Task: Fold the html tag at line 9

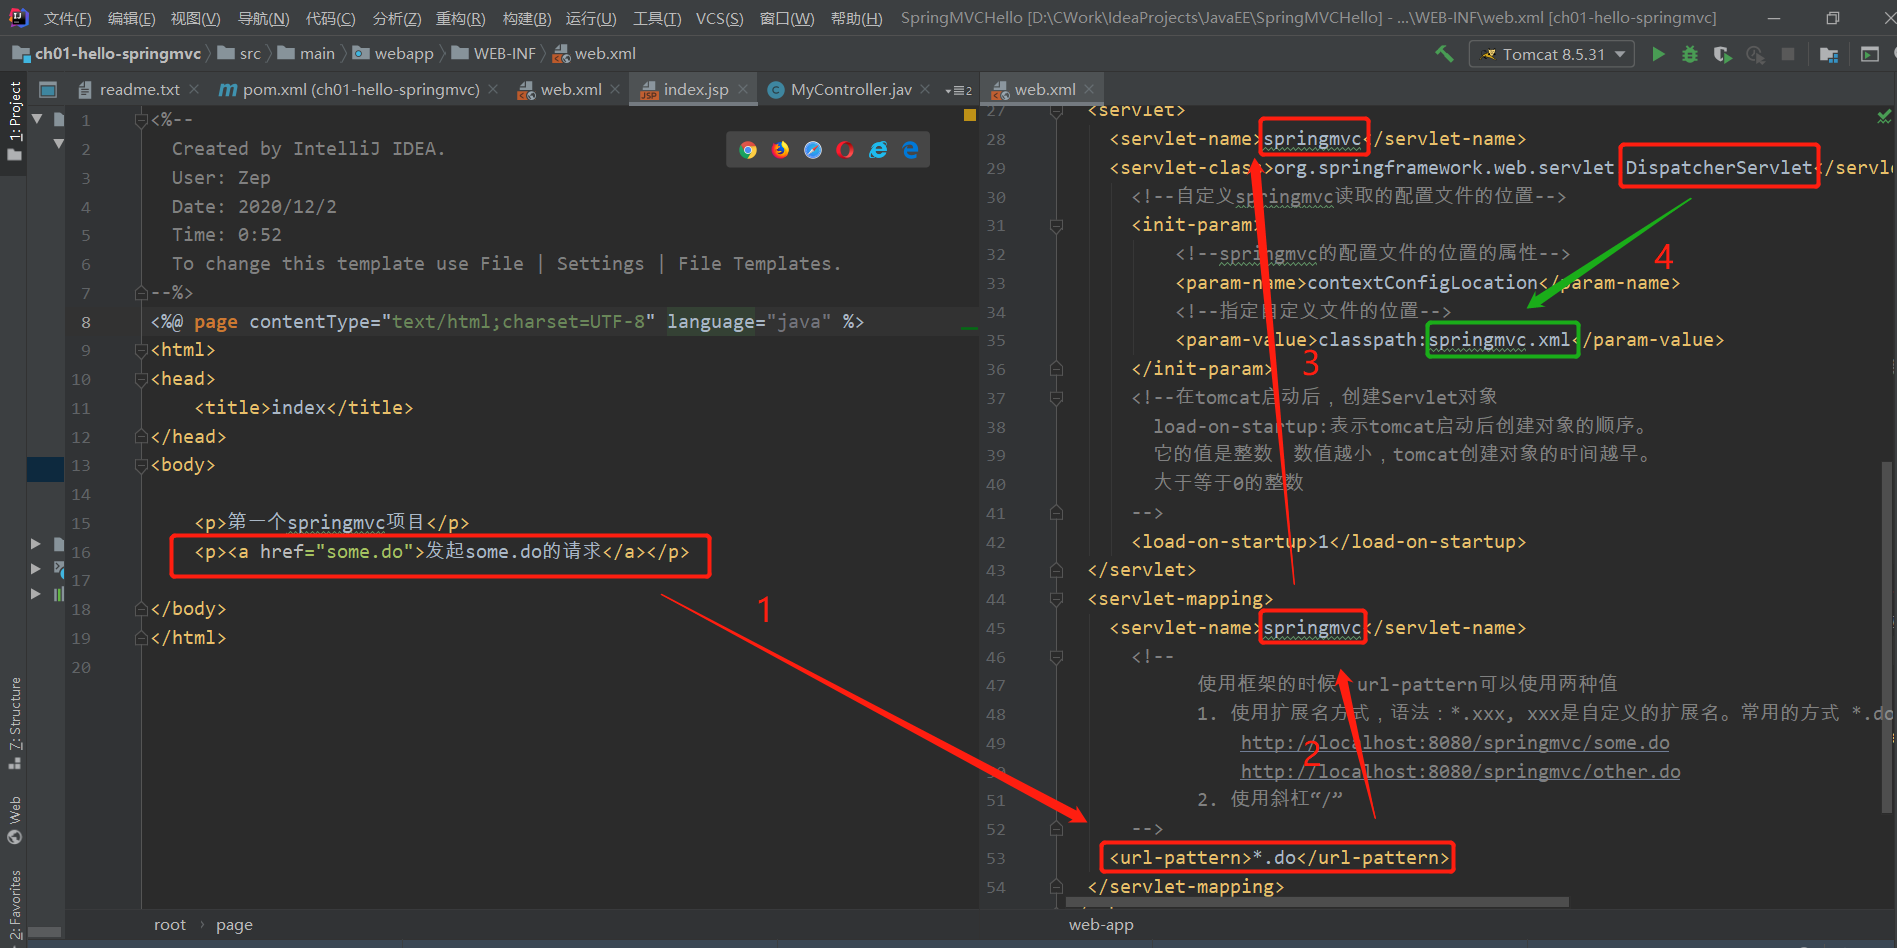Action: 141,351
